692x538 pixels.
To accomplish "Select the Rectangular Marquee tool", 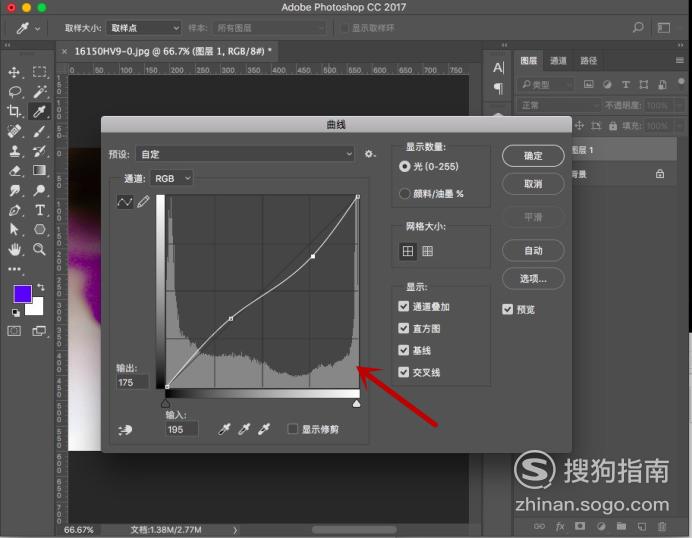I will click(x=39, y=72).
